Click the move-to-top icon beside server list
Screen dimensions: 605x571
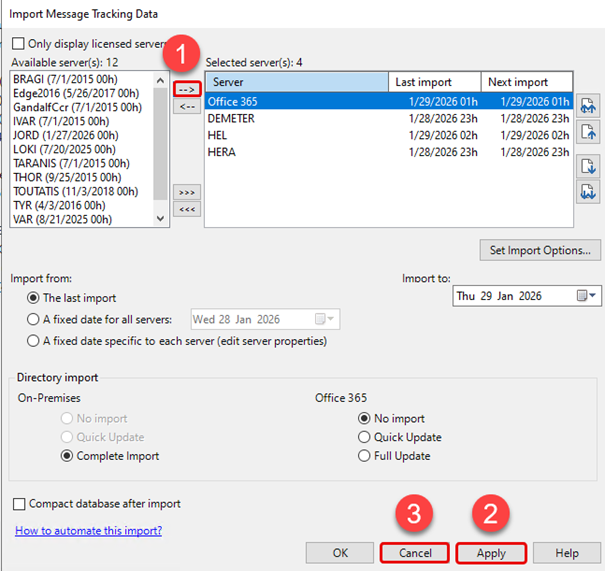click(x=588, y=105)
